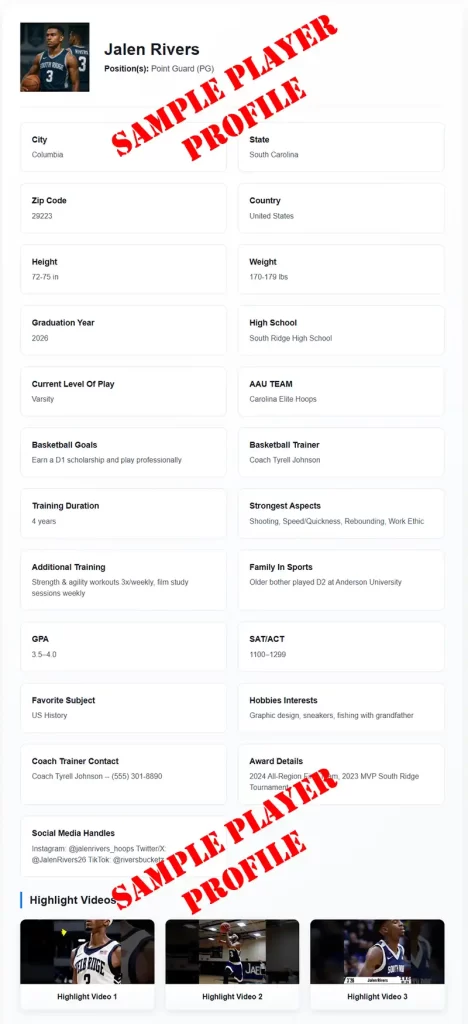
Task: Open Highlight Video 3 thumbnail
Action: (x=377, y=952)
